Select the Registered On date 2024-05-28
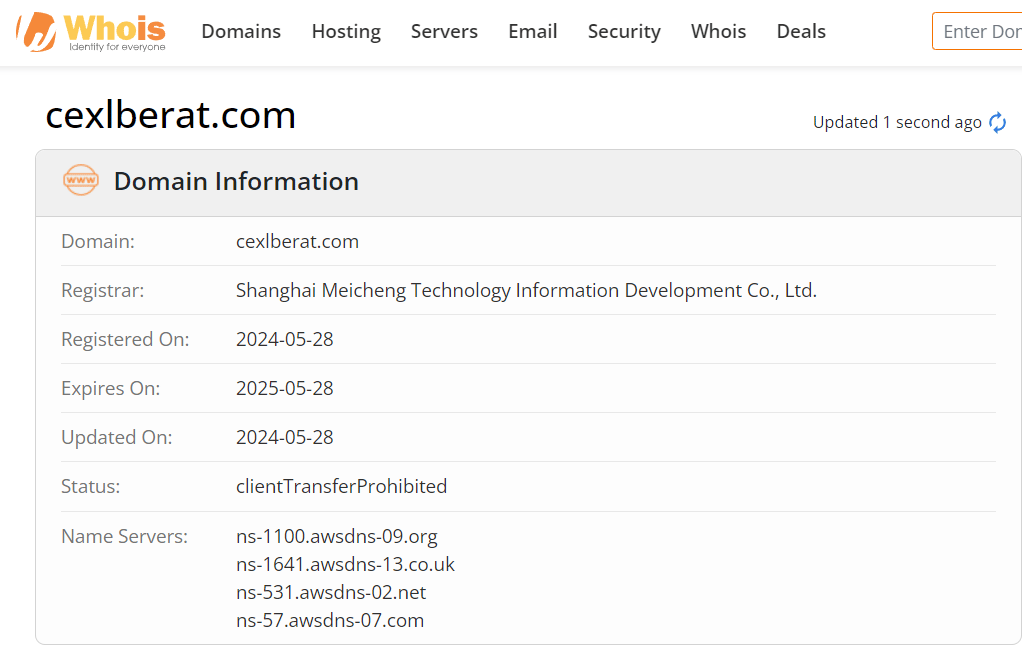Screen dimensions: 1022x648 coord(284,339)
